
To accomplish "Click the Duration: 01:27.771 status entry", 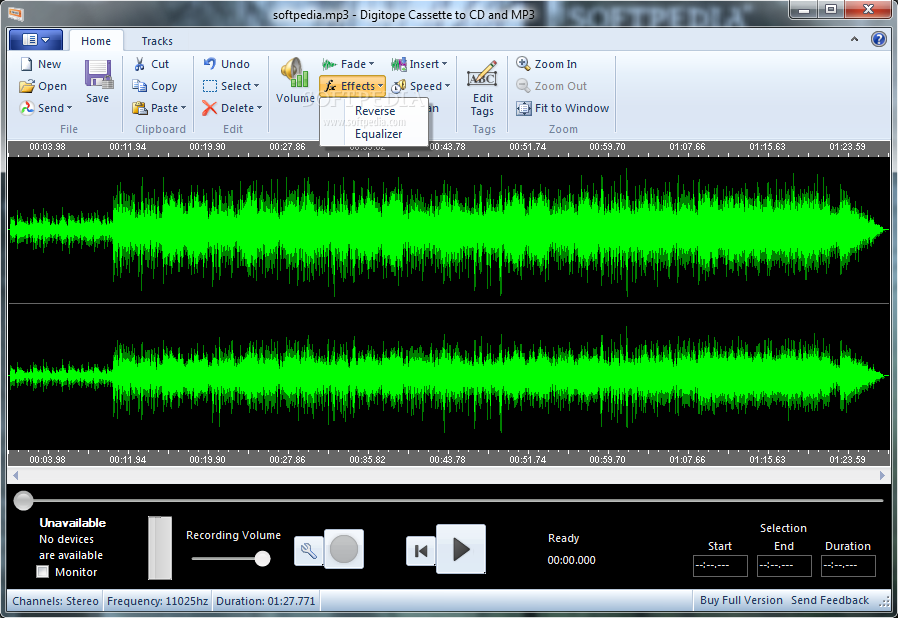I will [266, 601].
